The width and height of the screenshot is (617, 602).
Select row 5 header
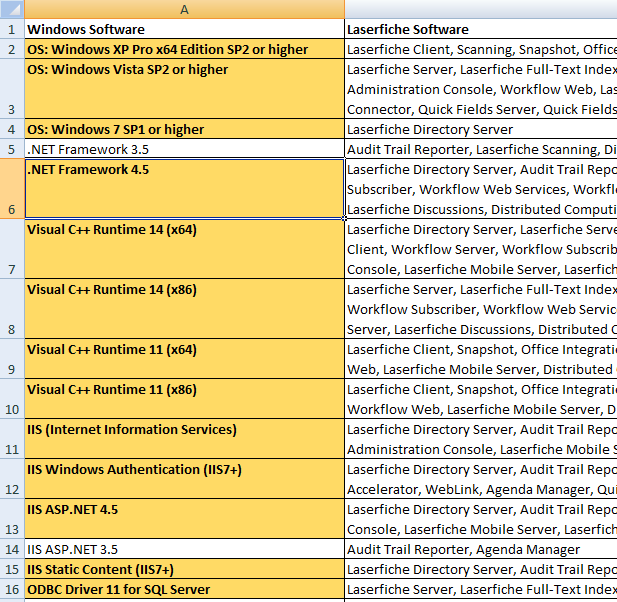coord(12,149)
